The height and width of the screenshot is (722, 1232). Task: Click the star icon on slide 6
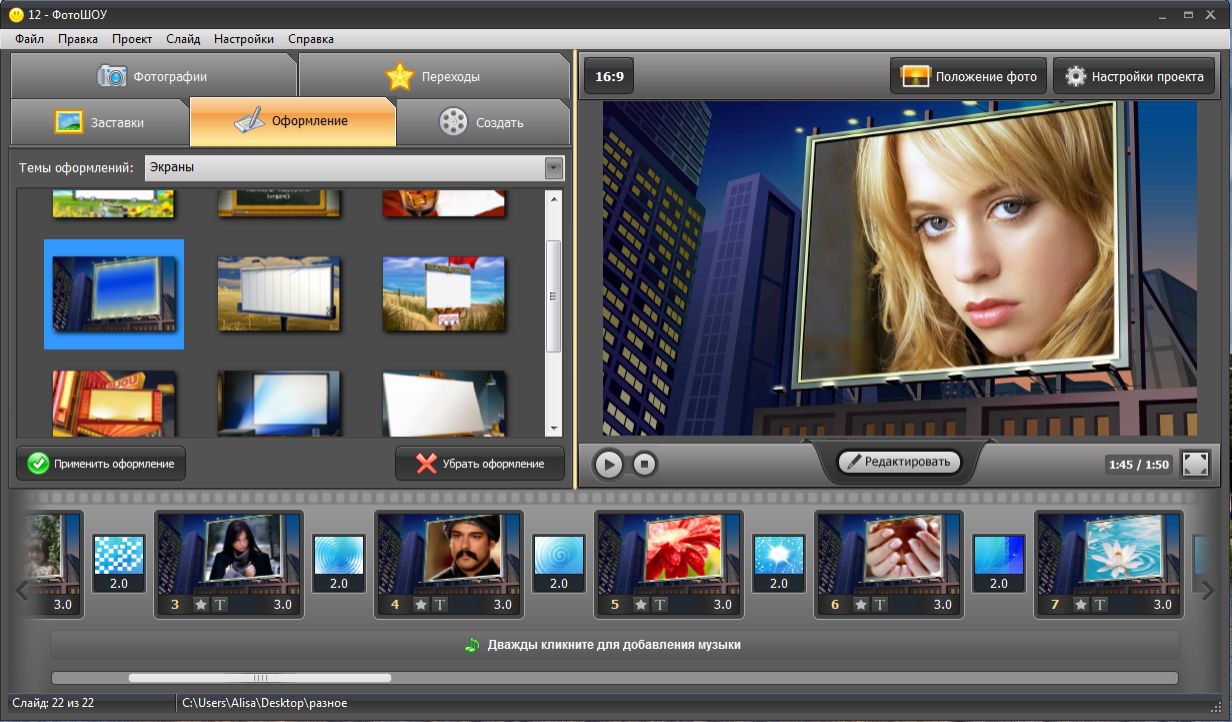point(861,604)
